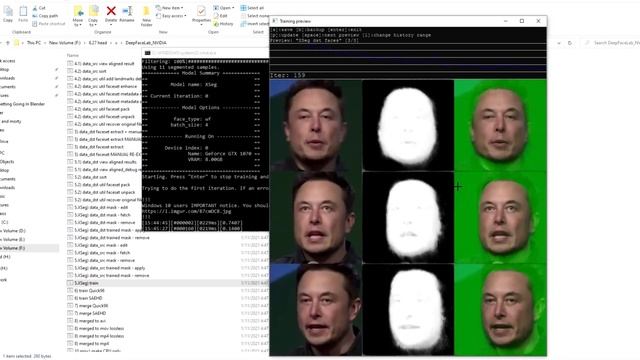Screen dimensions: 640x360
Task: Click the middle green-background masked face preview
Action: click(x=500, y=218)
